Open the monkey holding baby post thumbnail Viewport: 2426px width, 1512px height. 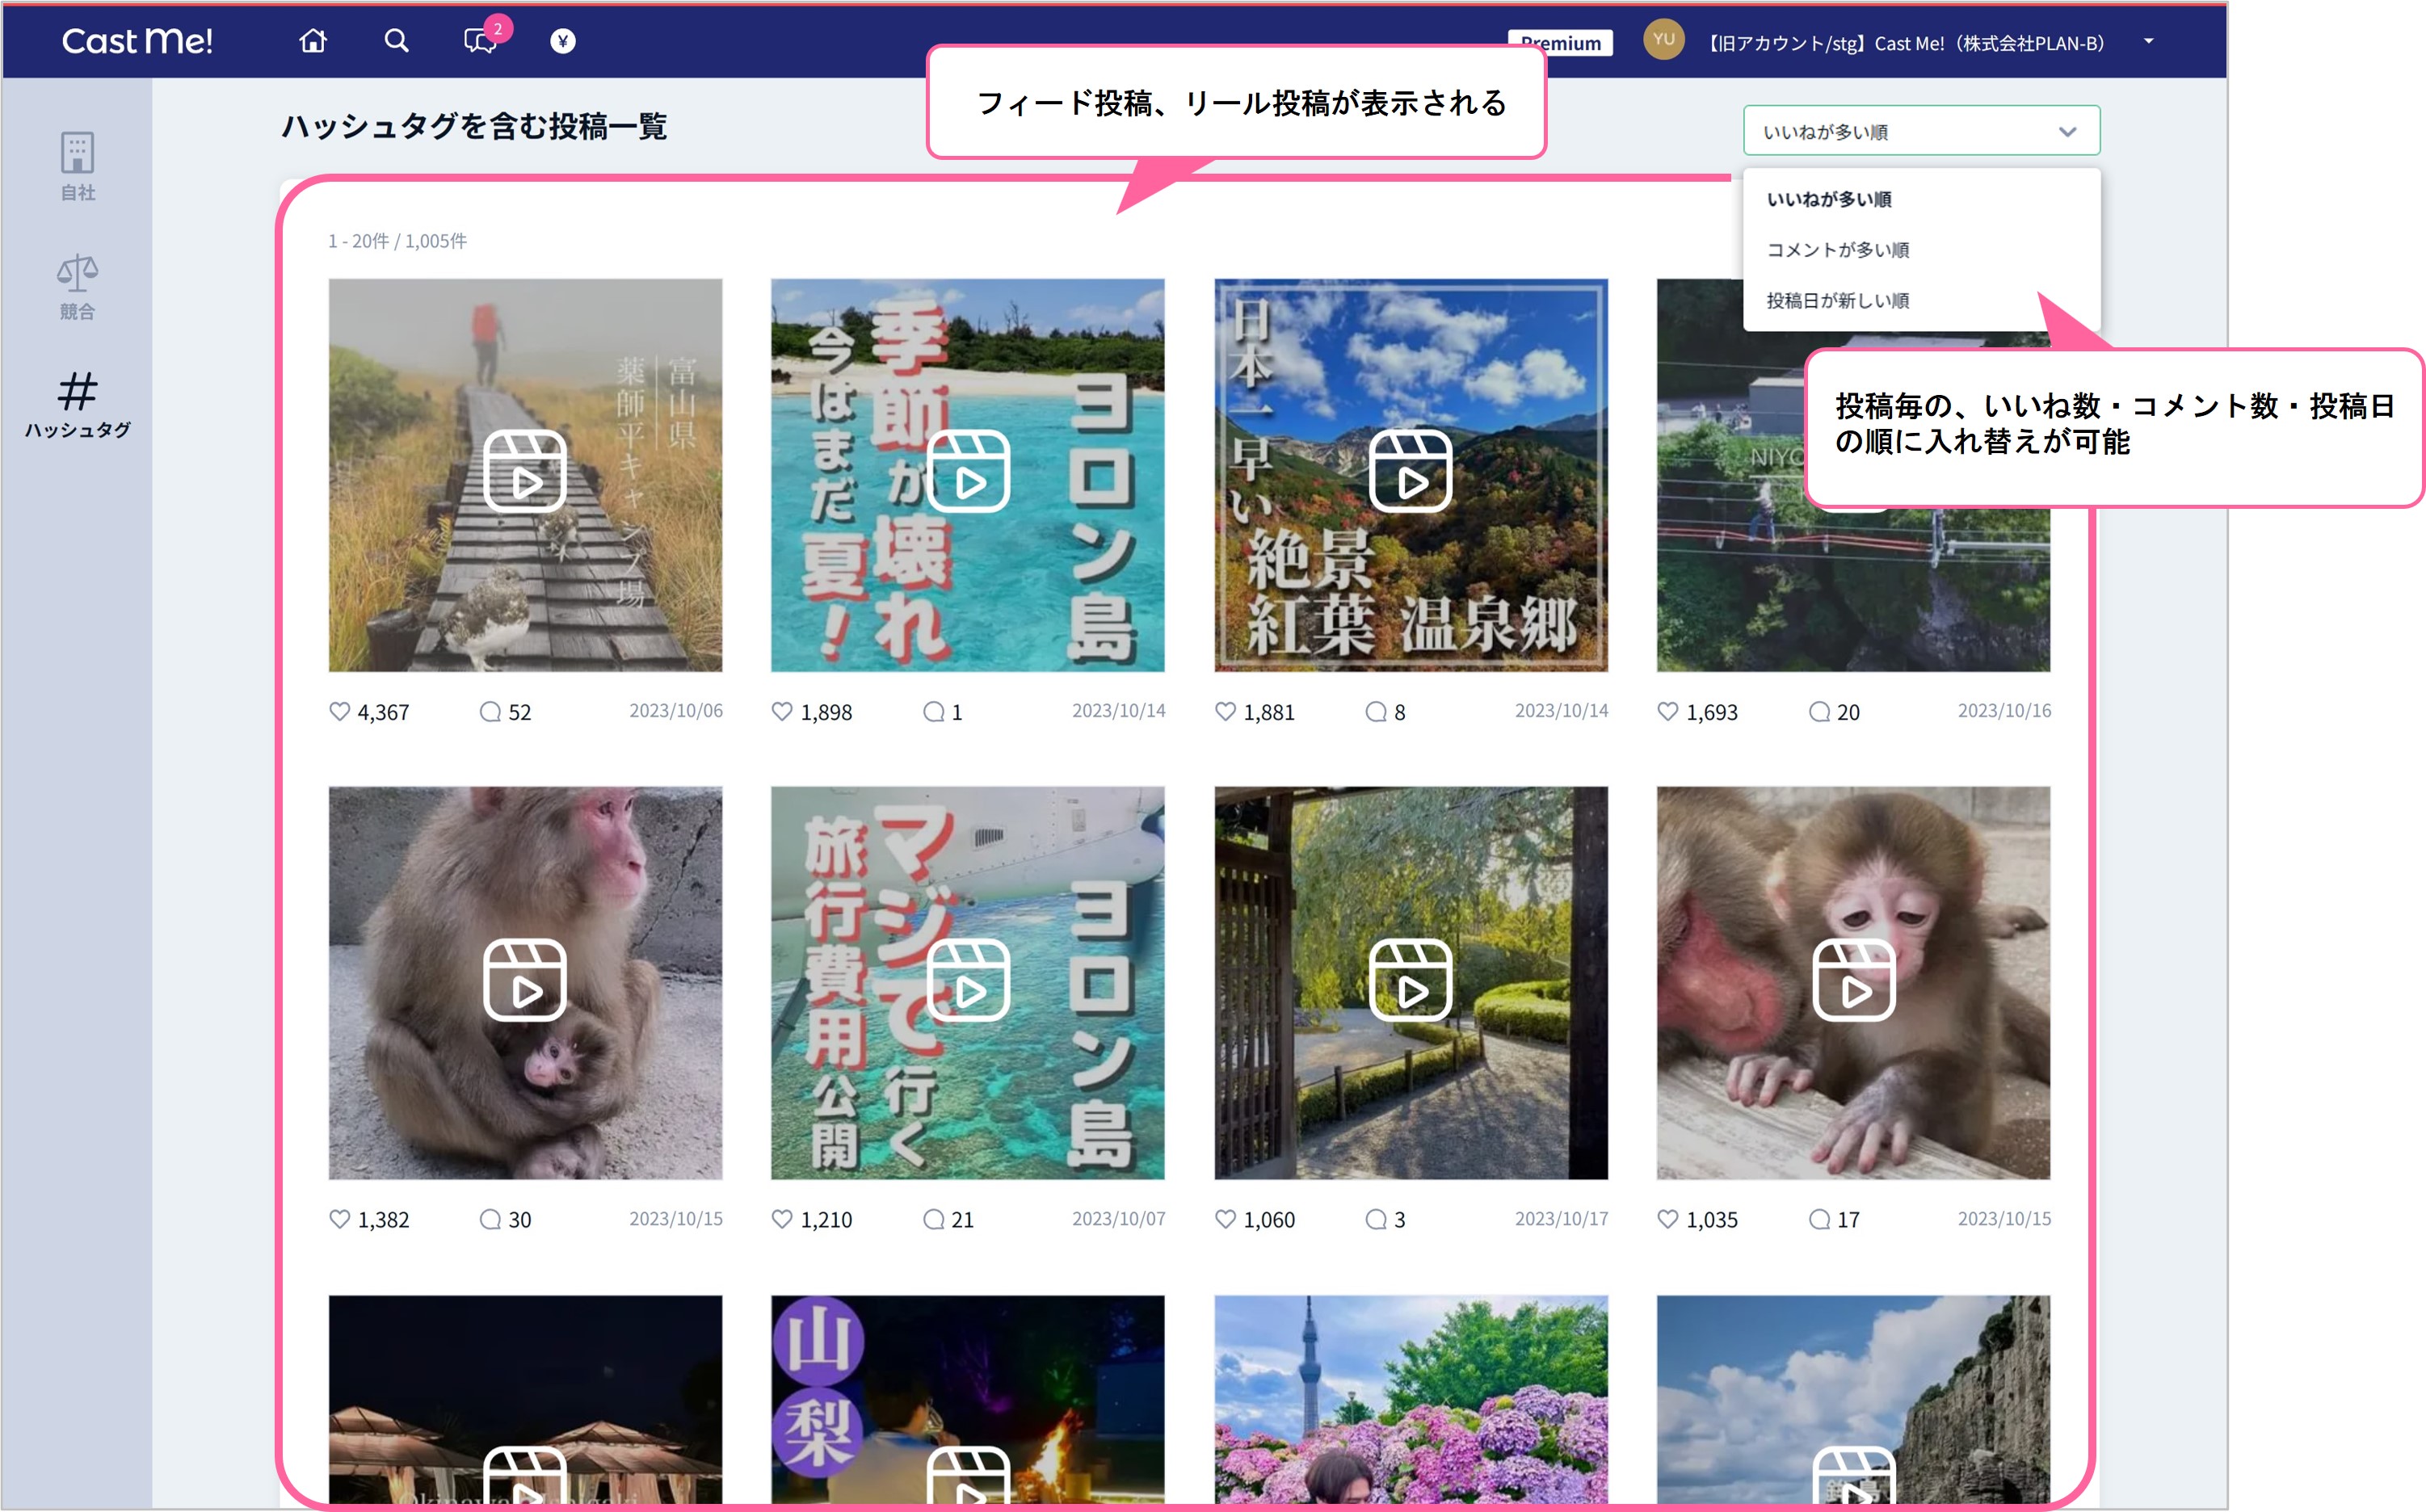point(525,983)
